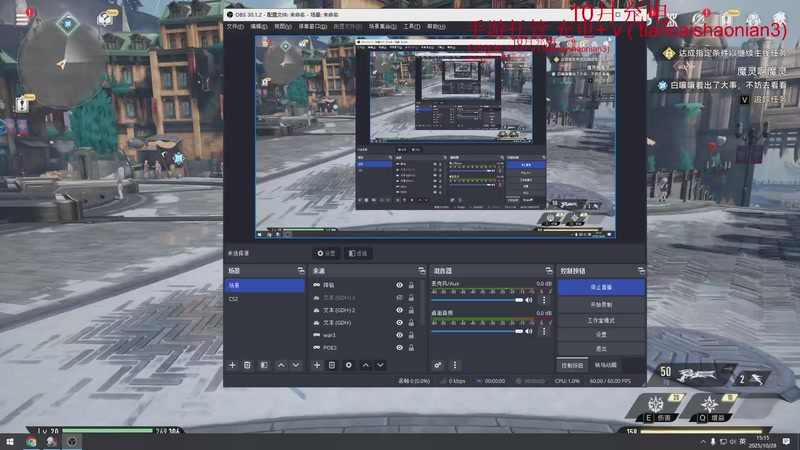Image resolution: width=800 pixels, height=450 pixels.
Task: Lock the 文本 (GDI+) 2 source
Action: pyautogui.click(x=411, y=310)
